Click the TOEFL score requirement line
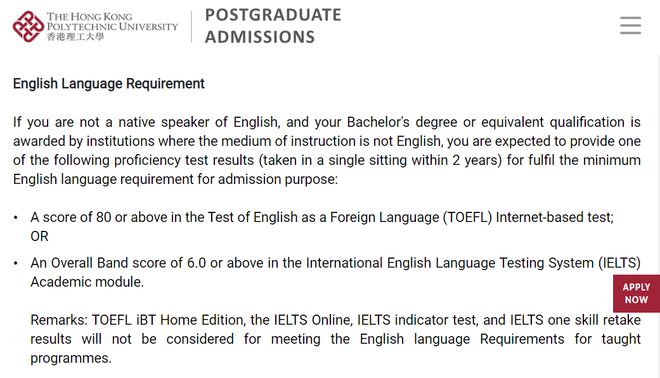The image size is (660, 378). (x=322, y=217)
